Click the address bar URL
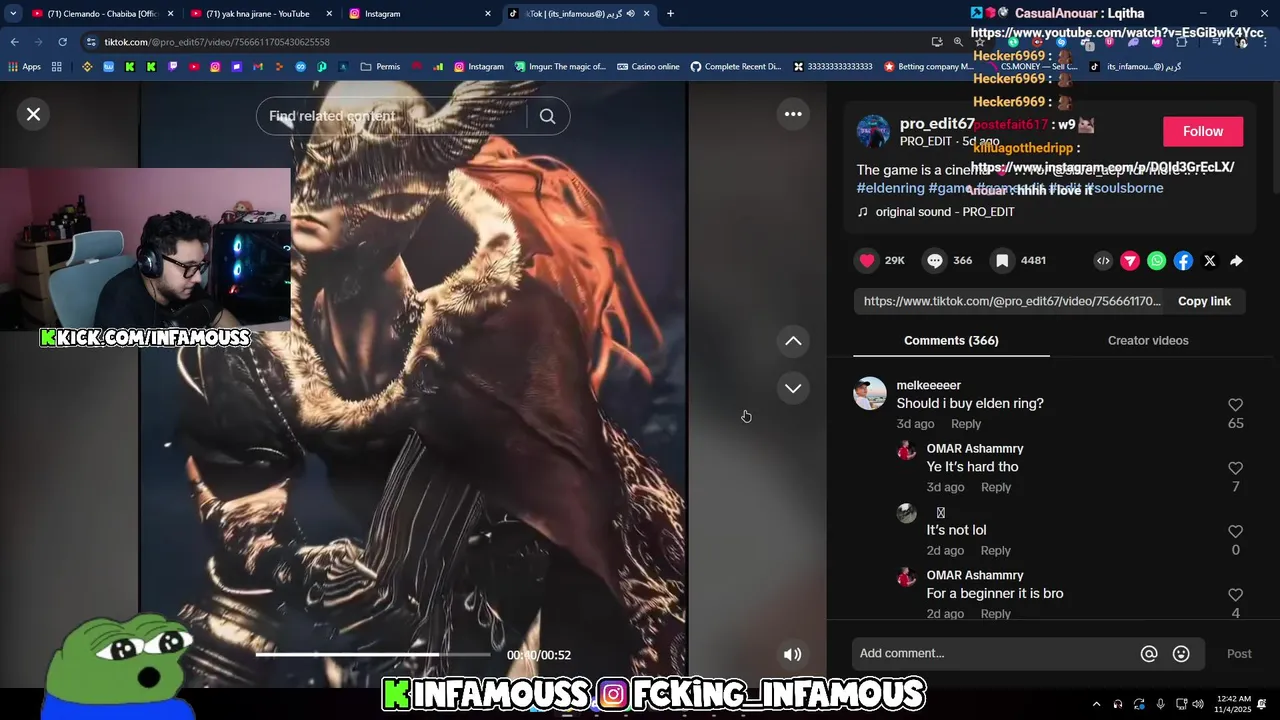This screenshot has width=1280, height=720. 217,42
